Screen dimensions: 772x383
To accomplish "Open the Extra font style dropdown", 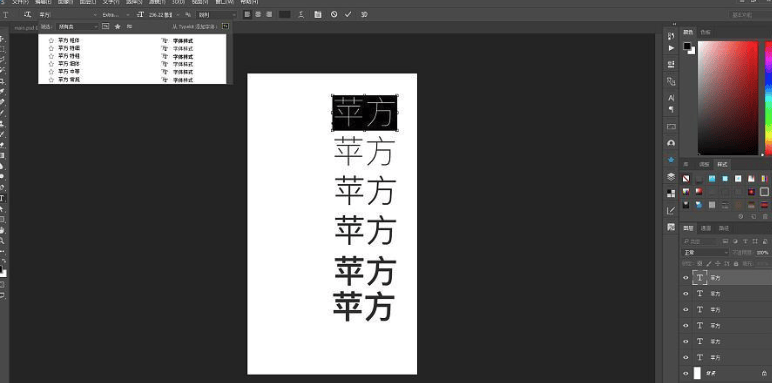I will pyautogui.click(x=115, y=15).
